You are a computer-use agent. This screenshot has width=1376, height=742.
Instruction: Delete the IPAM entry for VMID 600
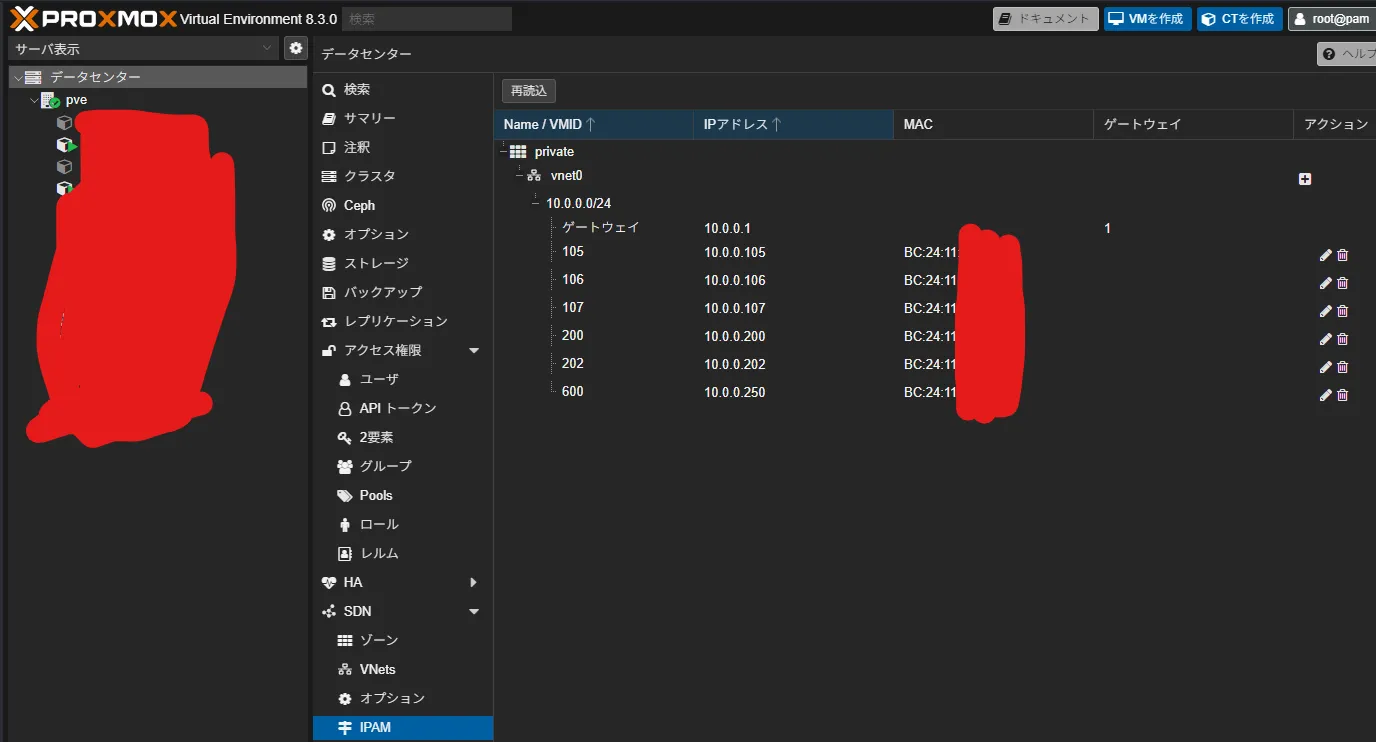(1342, 395)
